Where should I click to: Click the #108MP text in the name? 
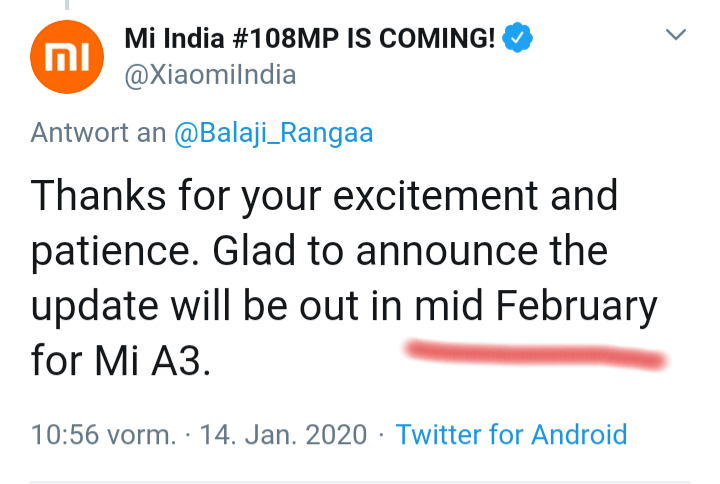coord(286,38)
